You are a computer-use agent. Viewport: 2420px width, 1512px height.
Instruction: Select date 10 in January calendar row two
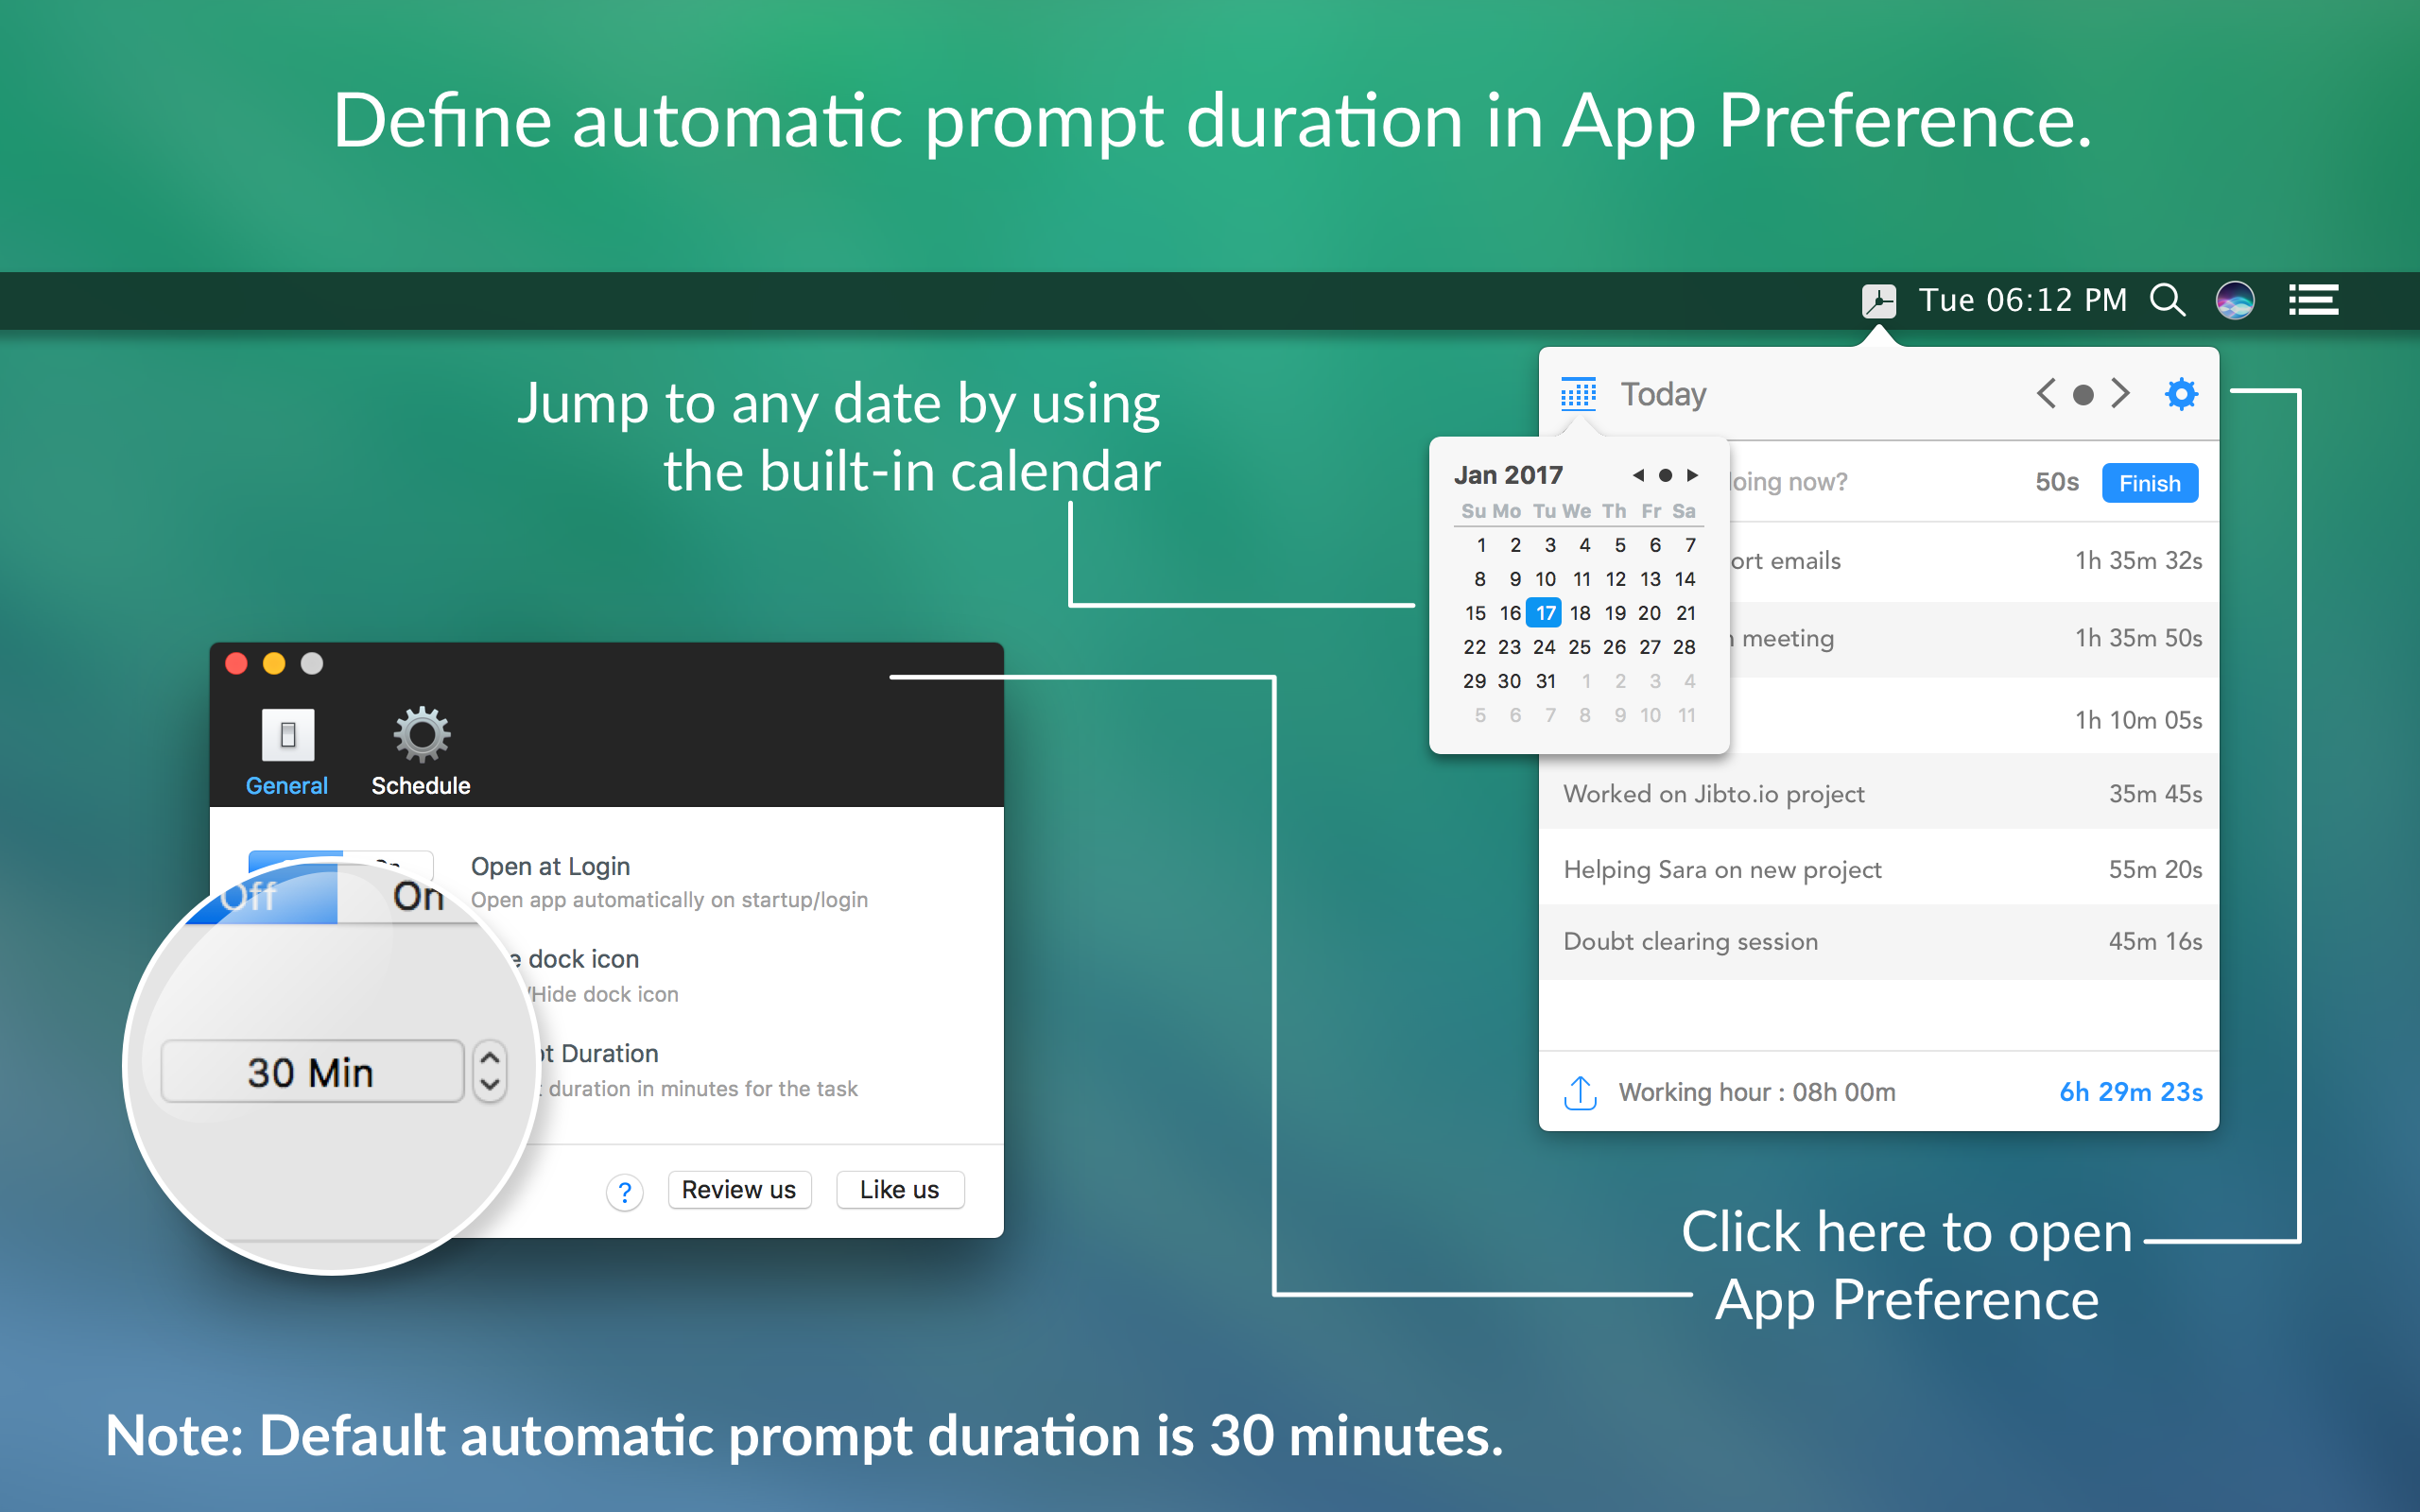1545,579
